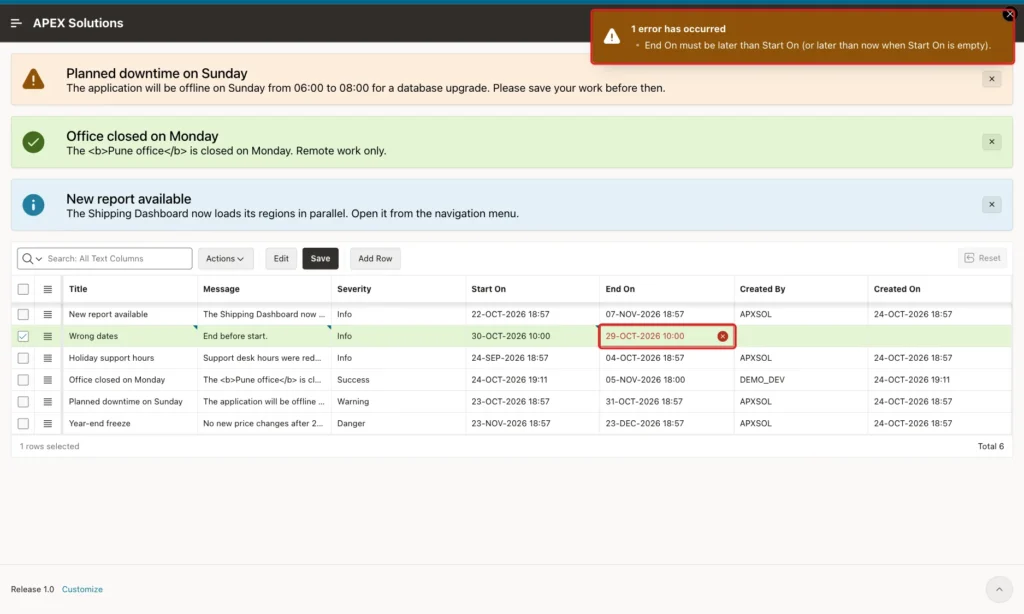Viewport: 1024px width, 614px height.
Task: Open the Actions dropdown menu
Action: click(x=225, y=259)
